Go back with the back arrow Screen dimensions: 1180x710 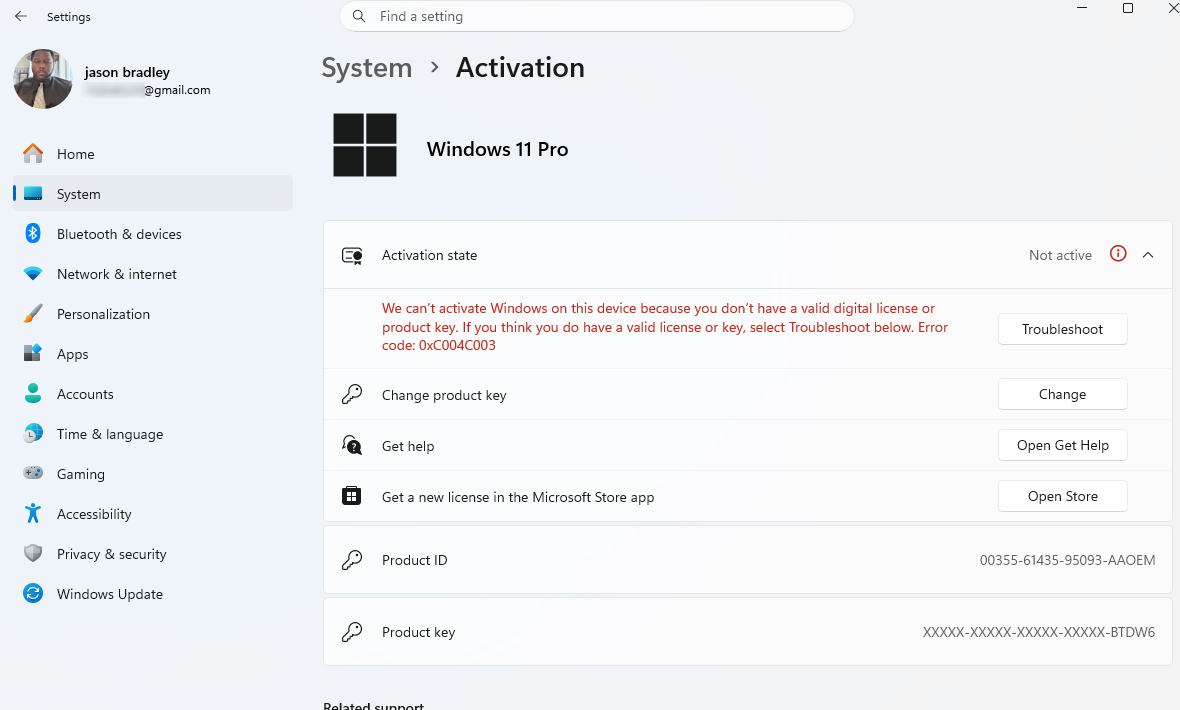coord(21,16)
